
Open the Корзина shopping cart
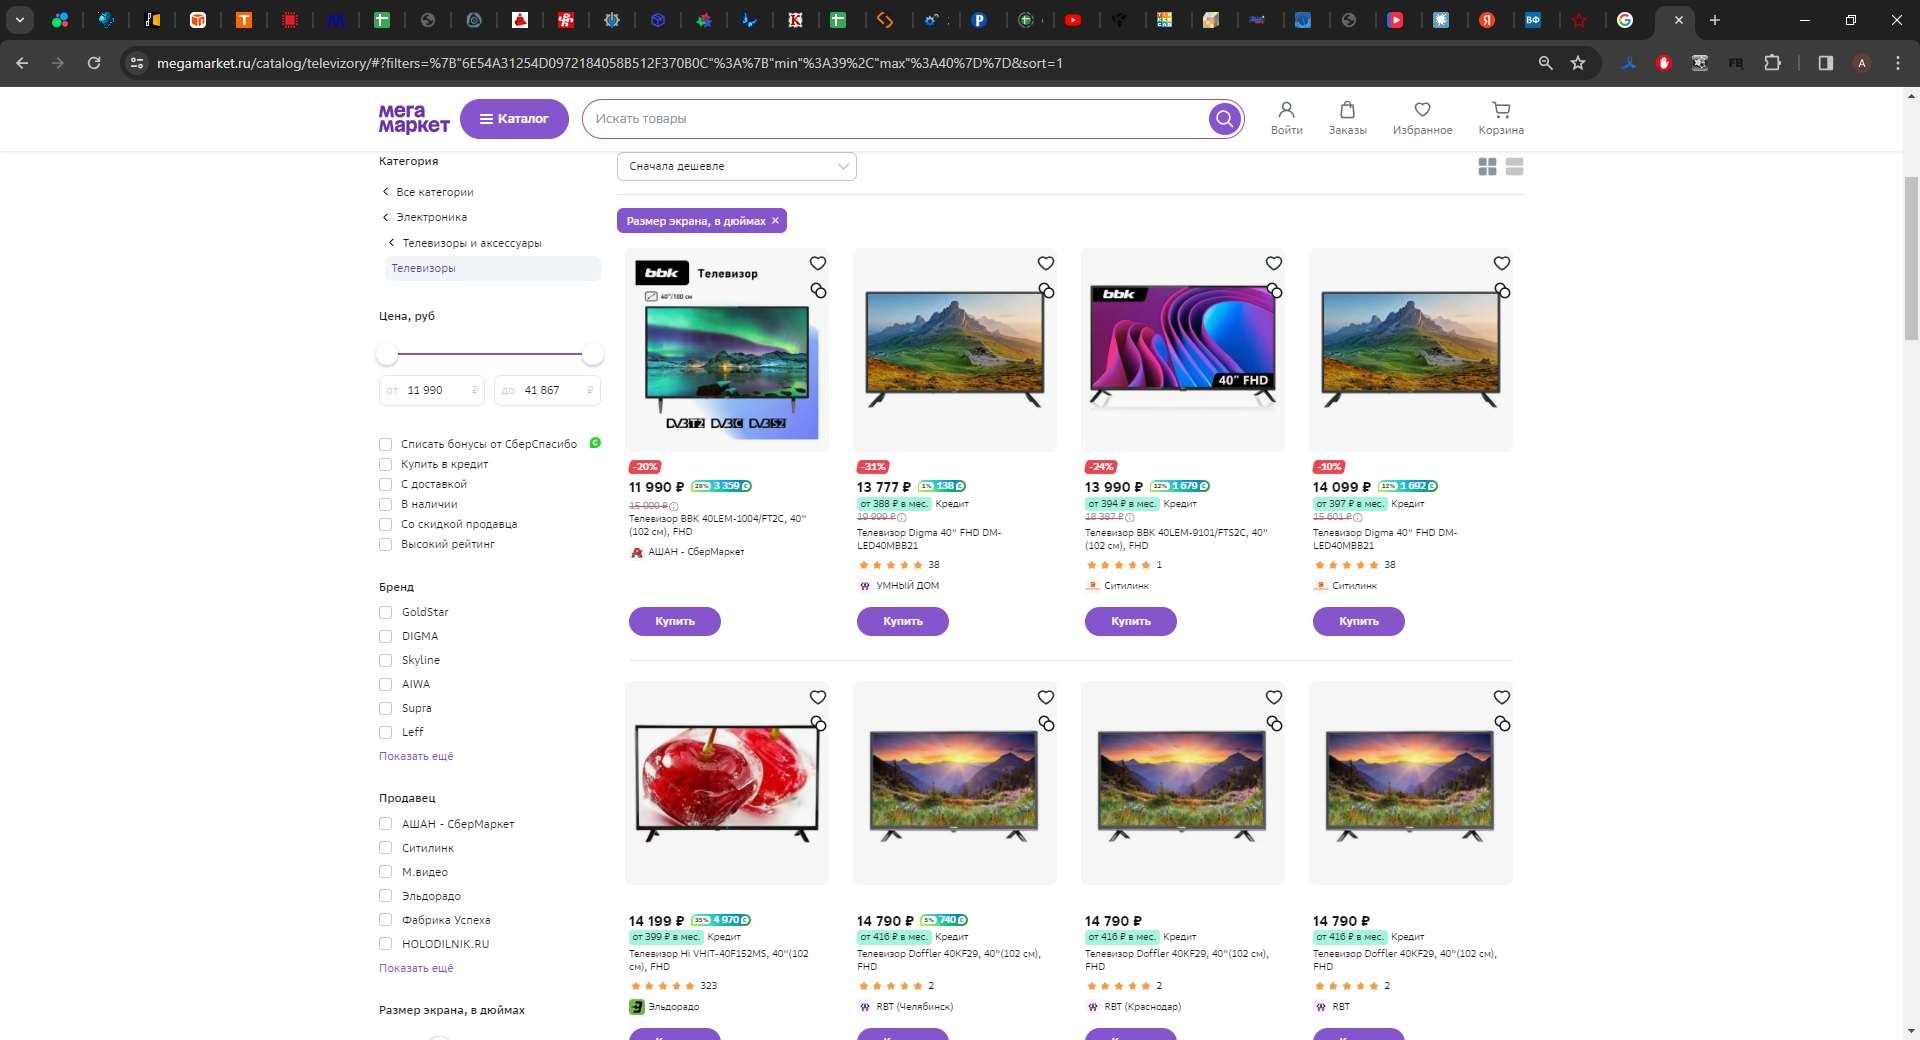1501,118
